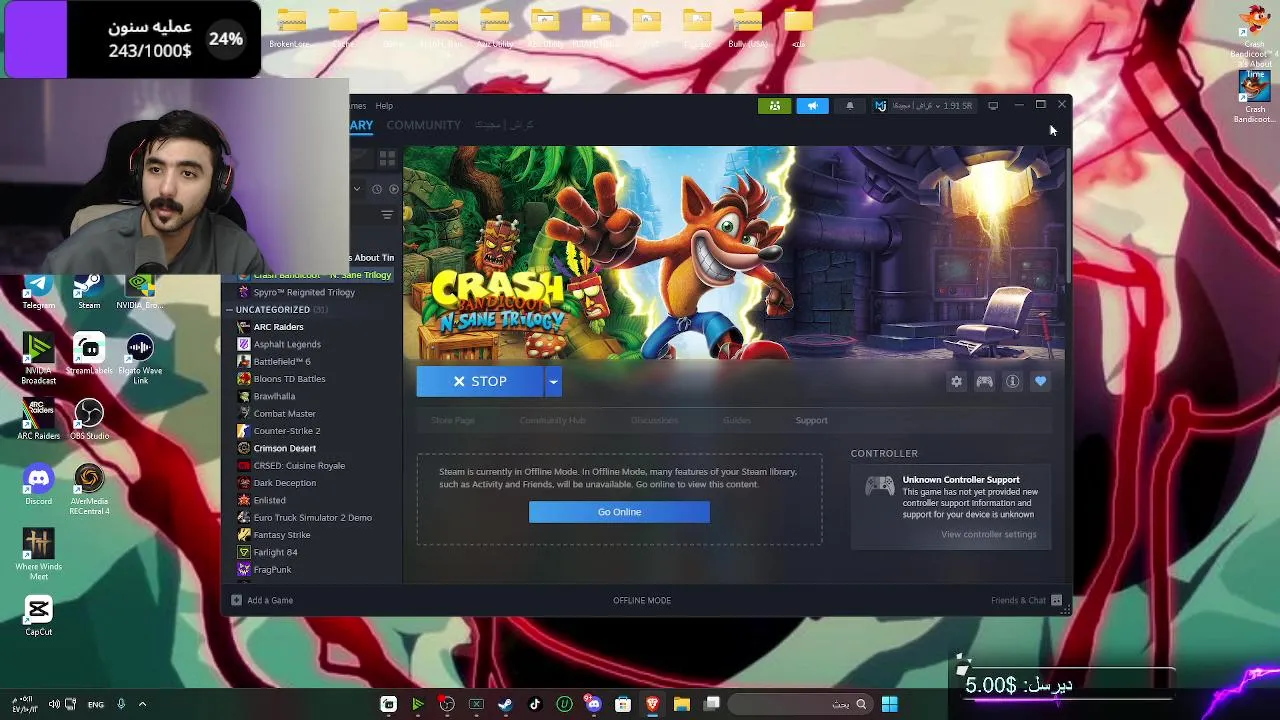This screenshot has width=1280, height=720.
Task: Go Online from Steam offline mode
Action: [x=619, y=512]
